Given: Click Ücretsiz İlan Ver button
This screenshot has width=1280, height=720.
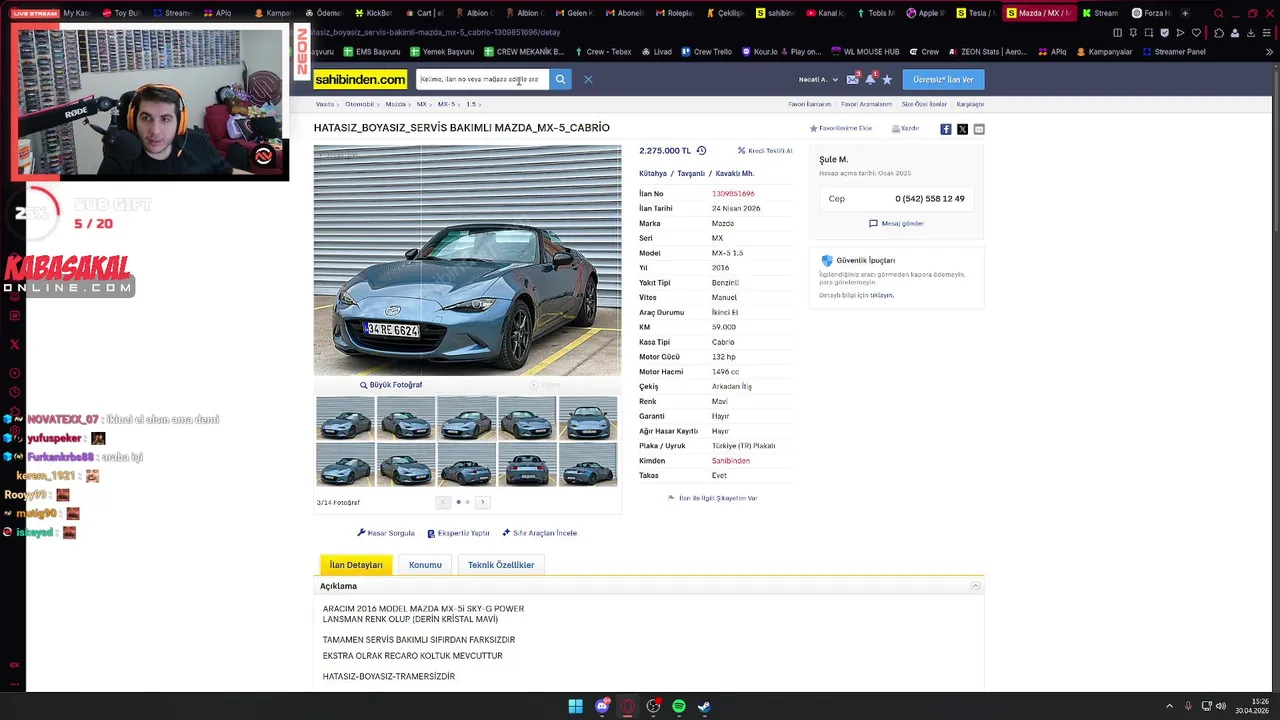Looking at the screenshot, I should pos(943,79).
